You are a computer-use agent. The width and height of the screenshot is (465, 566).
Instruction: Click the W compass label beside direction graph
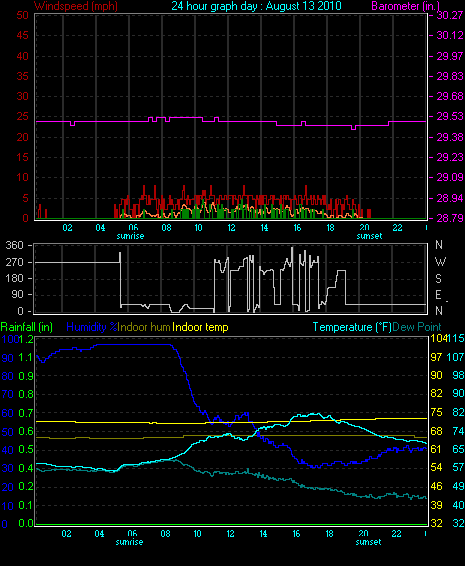[440, 262]
